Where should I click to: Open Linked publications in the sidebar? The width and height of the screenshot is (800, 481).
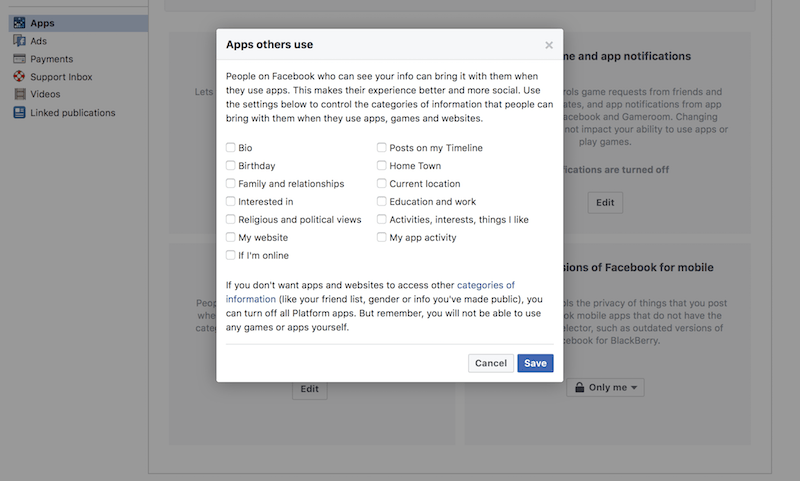[x=72, y=113]
